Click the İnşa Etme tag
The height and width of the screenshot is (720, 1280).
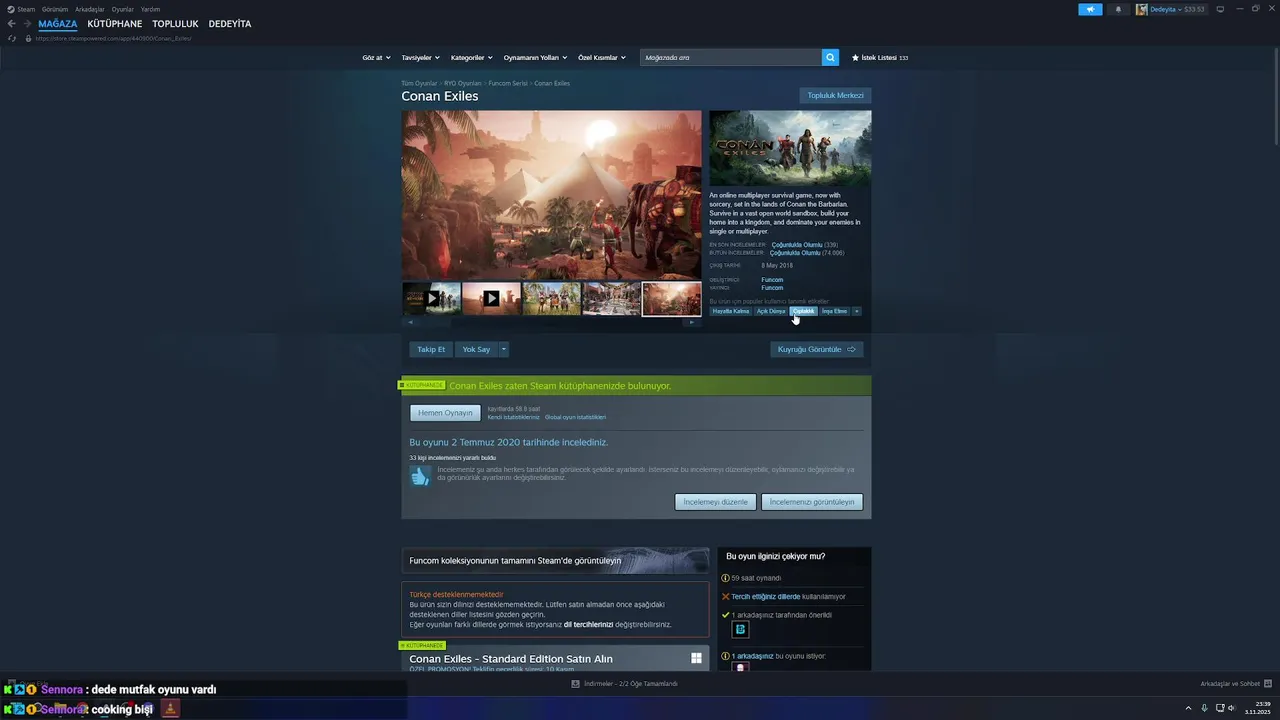pyautogui.click(x=834, y=311)
